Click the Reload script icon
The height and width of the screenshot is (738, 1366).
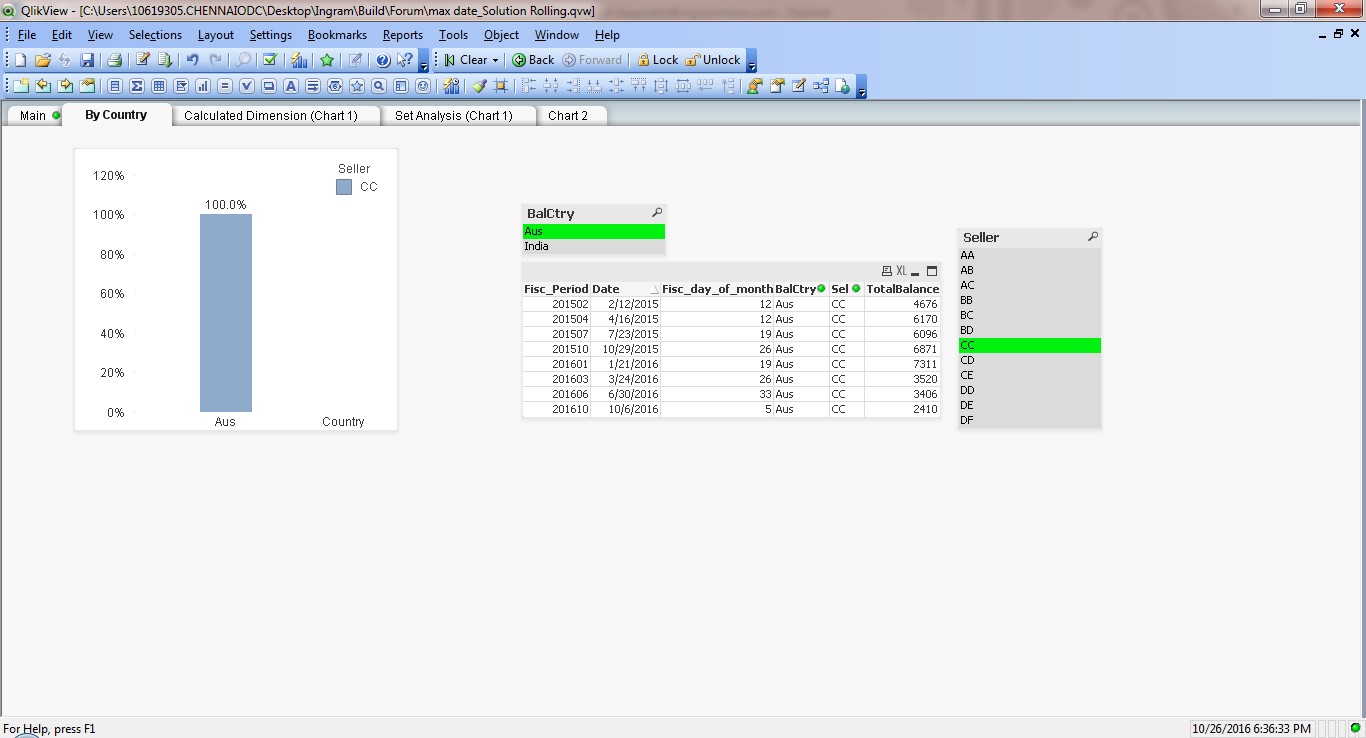pos(165,60)
